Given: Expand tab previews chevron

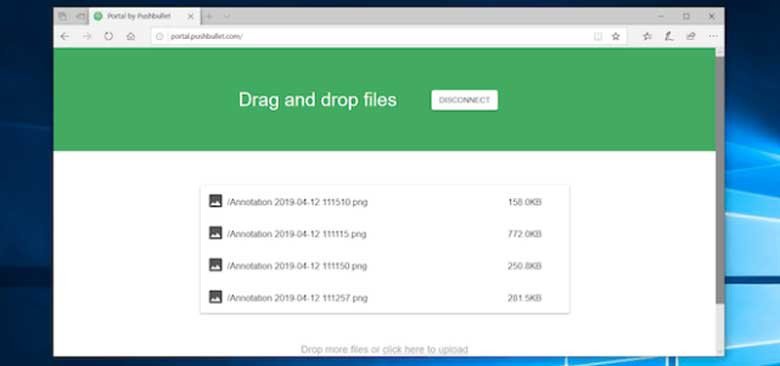Looking at the screenshot, I should pos(227,16).
